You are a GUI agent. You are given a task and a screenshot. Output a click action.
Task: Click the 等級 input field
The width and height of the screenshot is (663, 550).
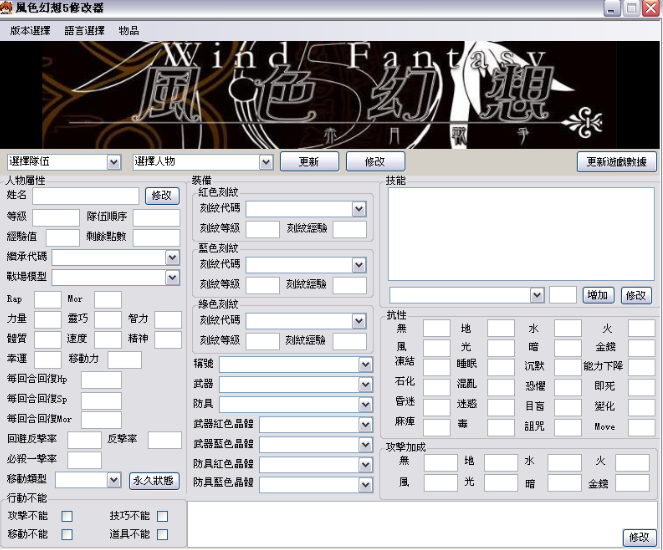(x=55, y=217)
